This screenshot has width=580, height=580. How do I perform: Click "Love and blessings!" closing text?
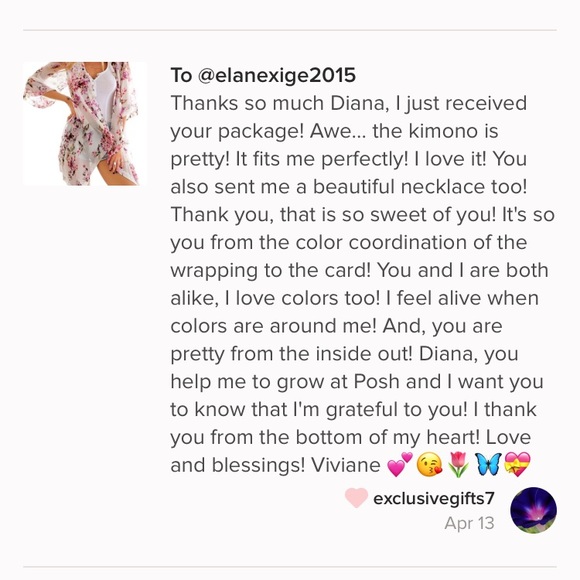coord(351,451)
